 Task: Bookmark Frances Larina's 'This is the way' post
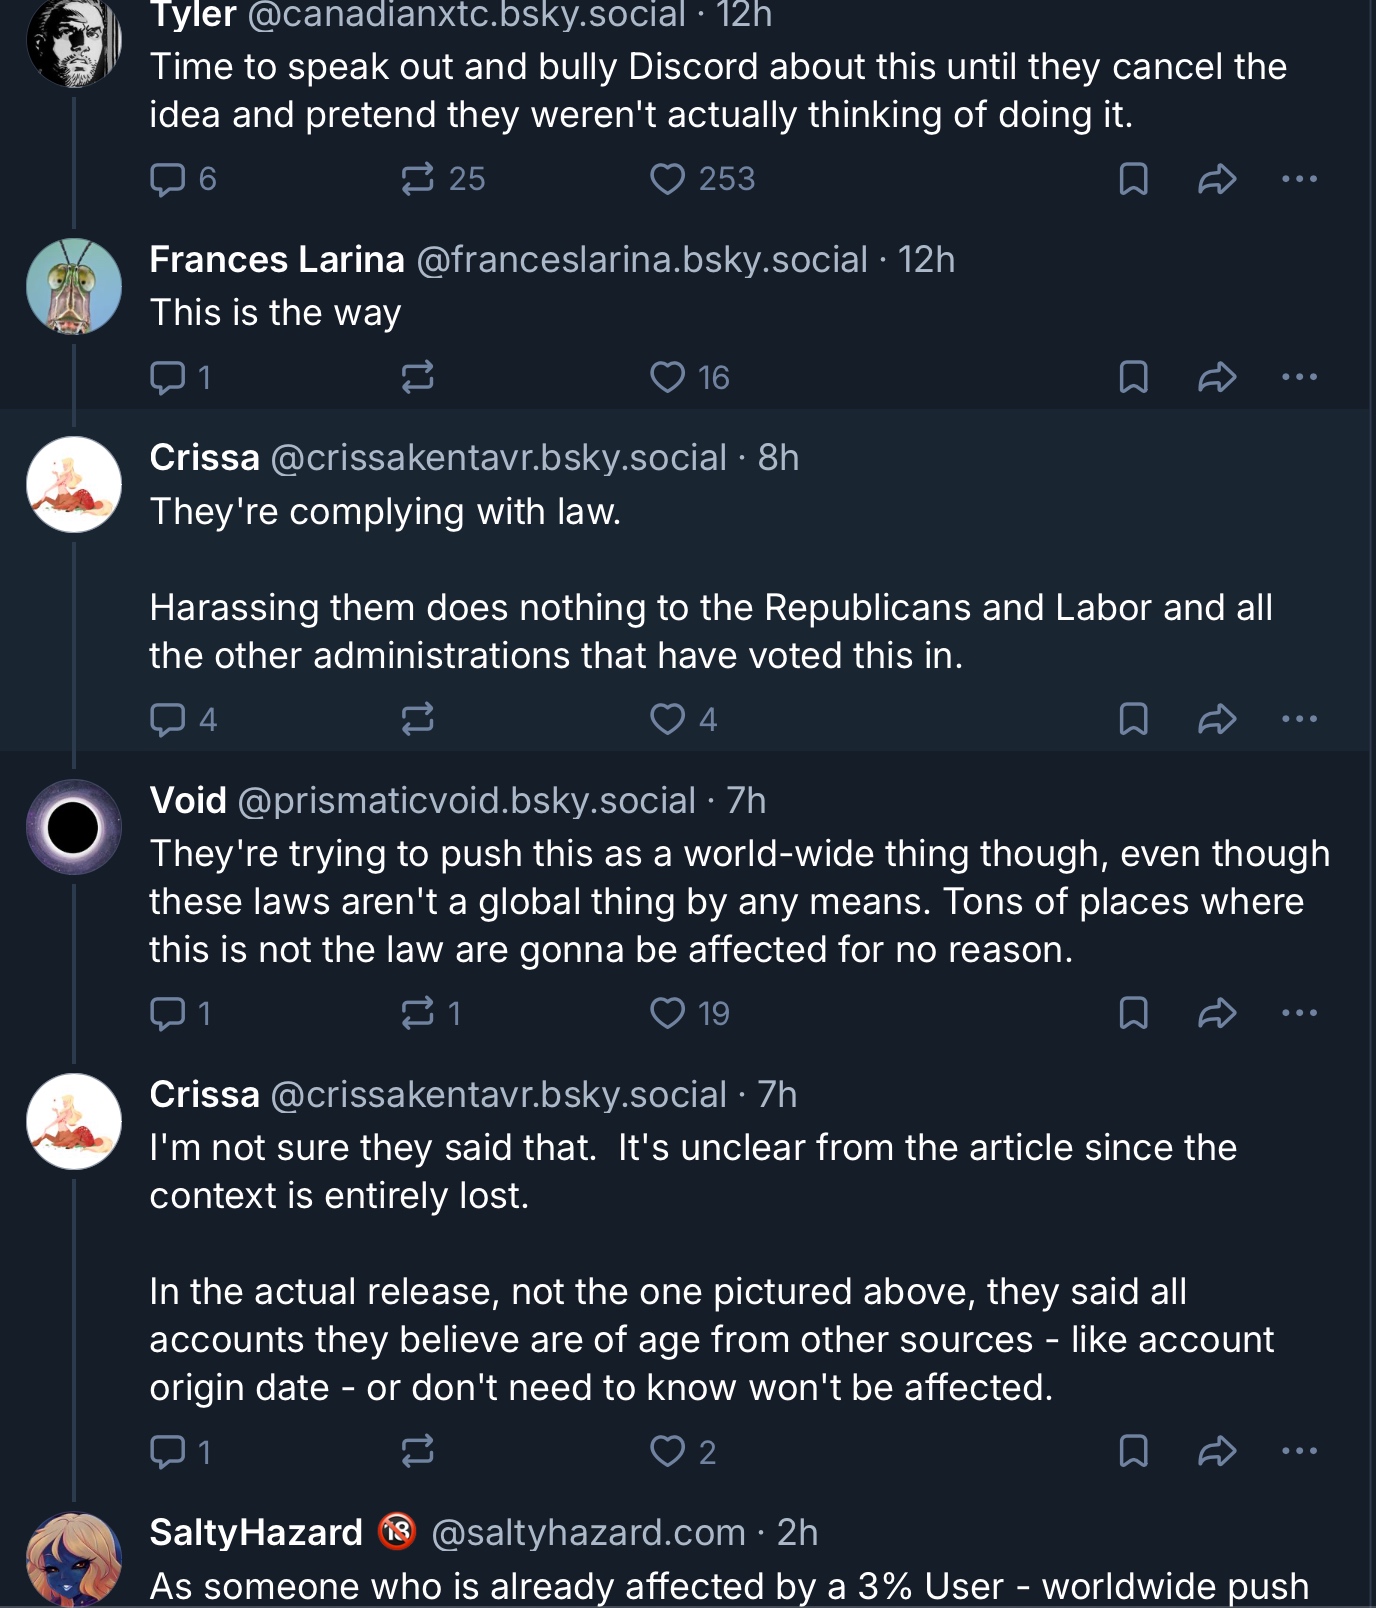click(x=1133, y=377)
